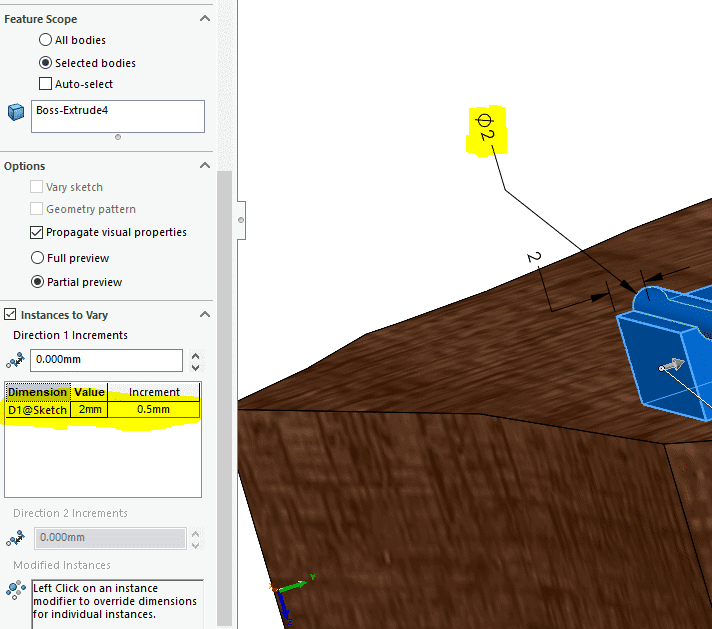Screen dimensions: 712x629
Task: Click the Value column header
Action: 89,392
